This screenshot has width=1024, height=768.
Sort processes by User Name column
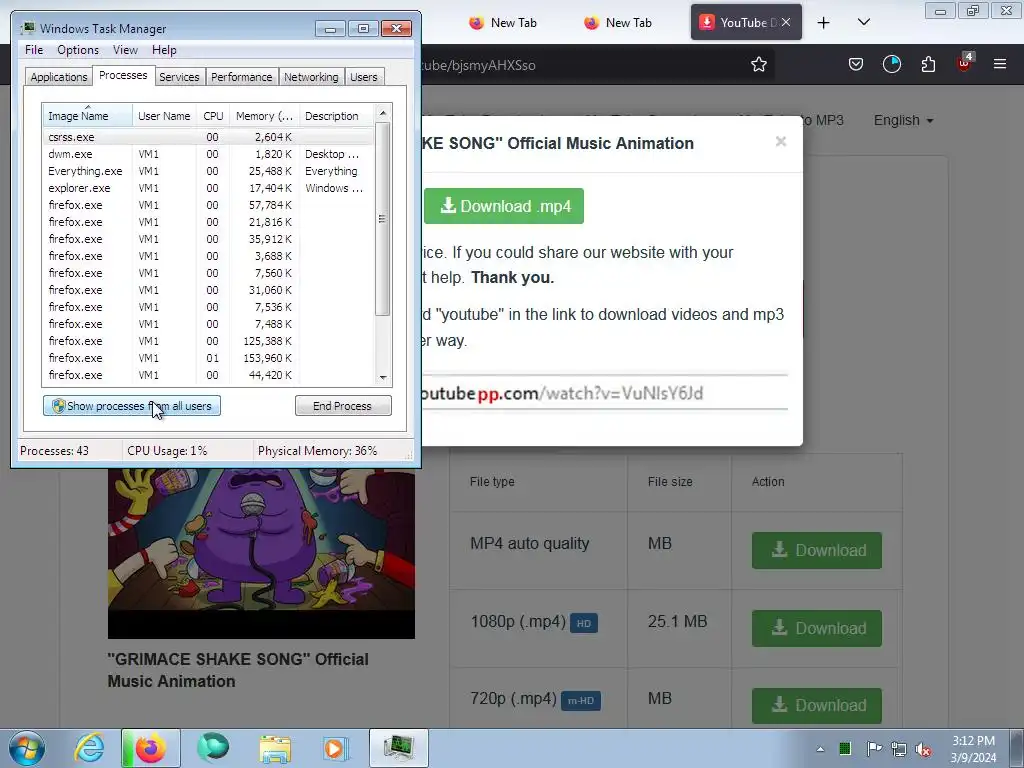pyautogui.click(x=165, y=116)
